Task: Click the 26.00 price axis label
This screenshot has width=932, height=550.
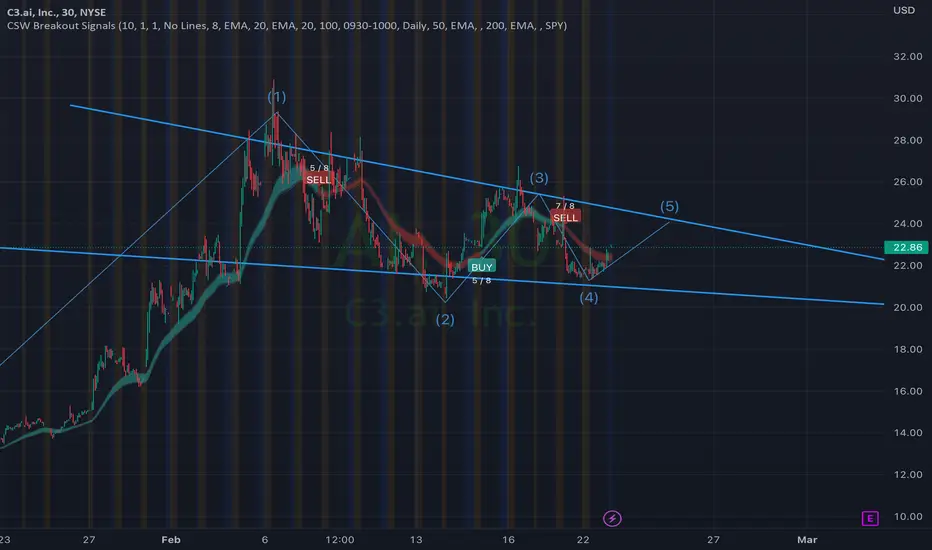Action: pyautogui.click(x=908, y=182)
